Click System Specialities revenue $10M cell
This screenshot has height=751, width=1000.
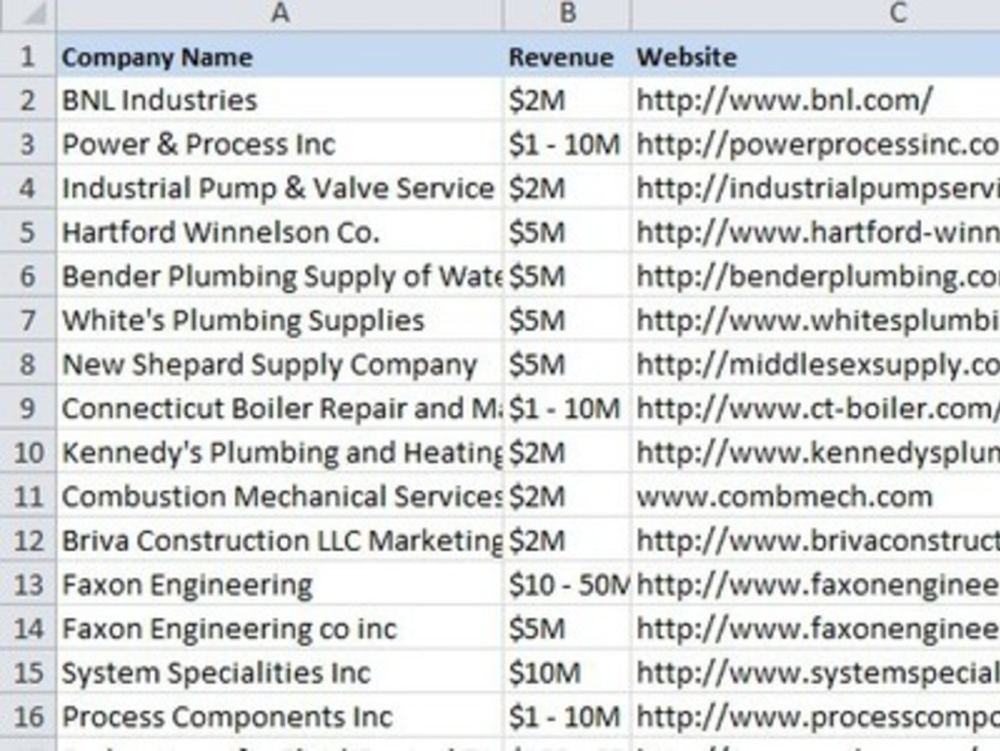tap(567, 672)
